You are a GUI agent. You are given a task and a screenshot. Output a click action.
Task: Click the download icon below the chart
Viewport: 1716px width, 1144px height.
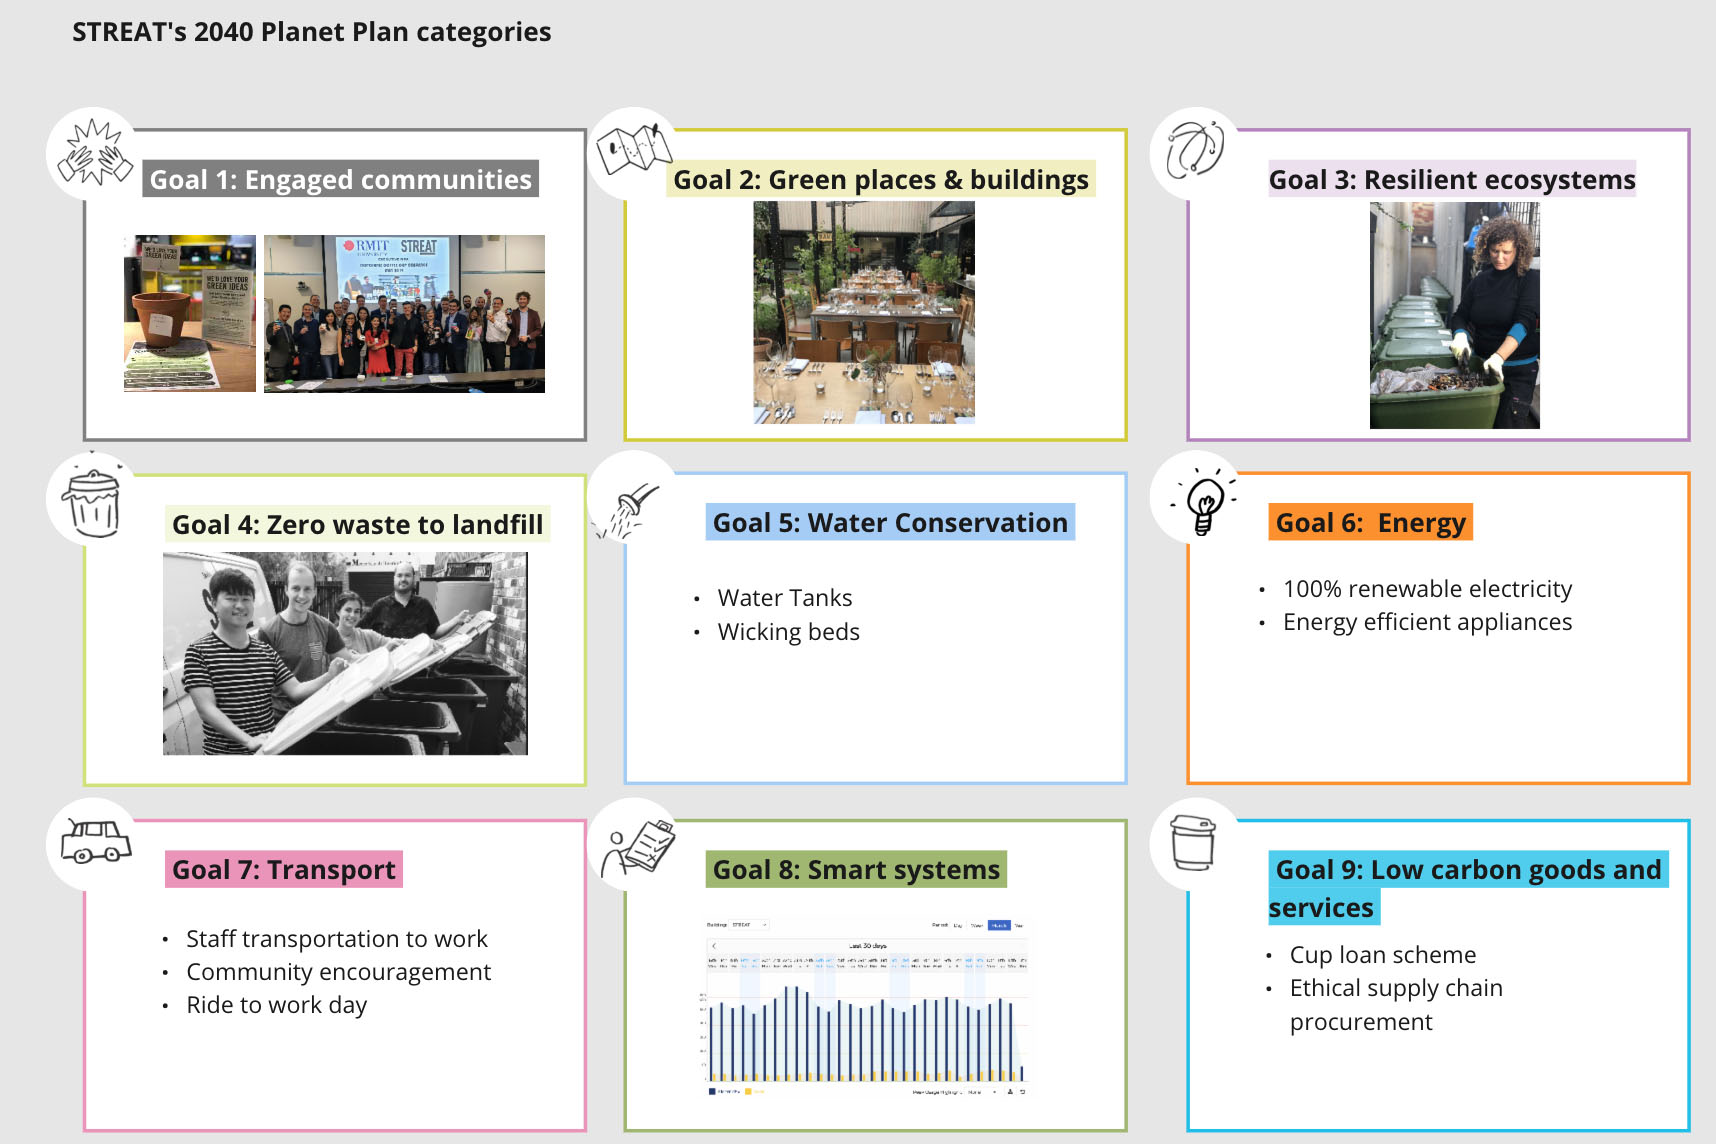click(x=1010, y=1092)
